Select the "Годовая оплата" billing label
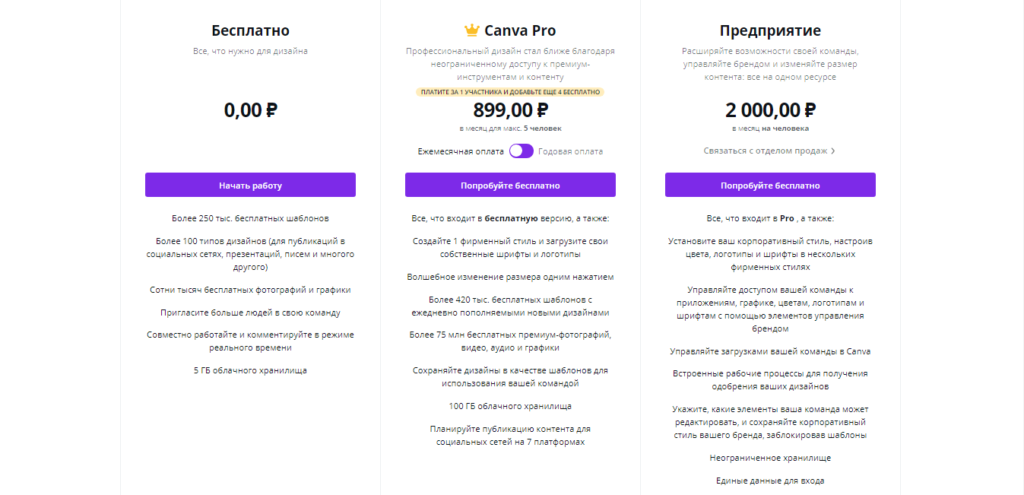The width and height of the screenshot is (1024, 495). point(570,151)
